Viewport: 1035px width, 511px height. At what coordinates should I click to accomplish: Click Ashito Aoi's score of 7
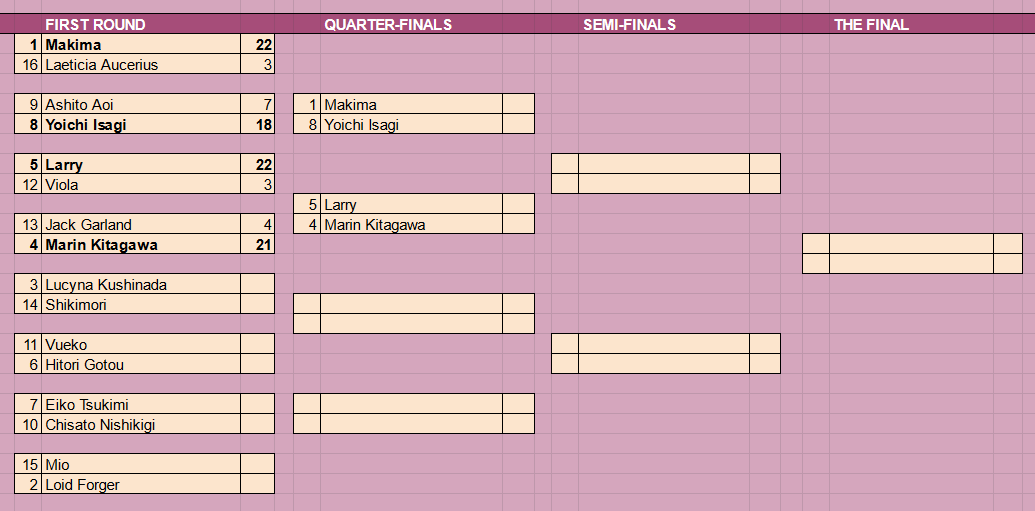pos(257,104)
